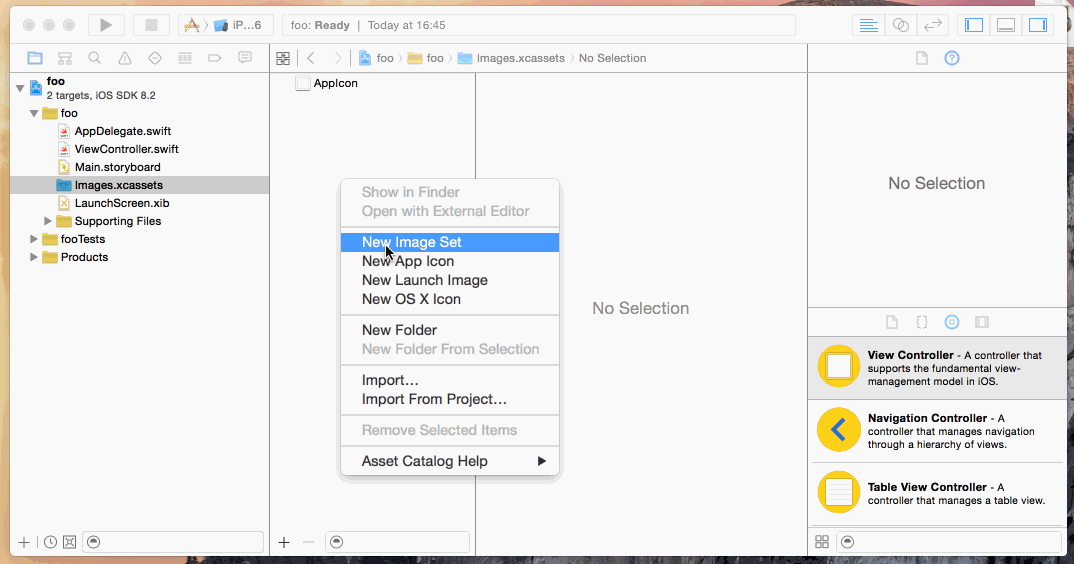Go back in editor history

311,58
